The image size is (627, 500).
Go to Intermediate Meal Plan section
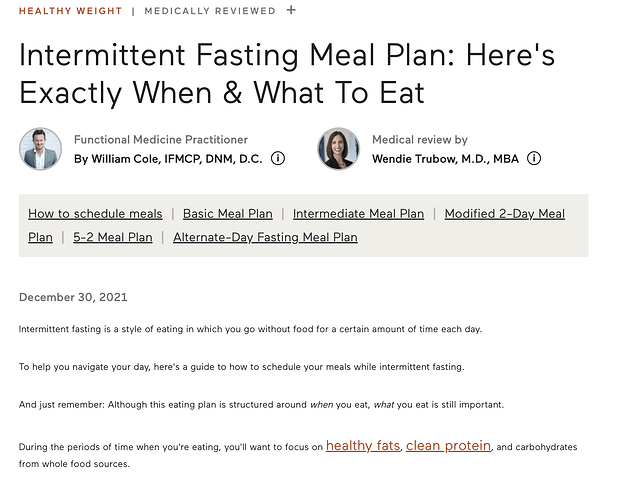(358, 214)
